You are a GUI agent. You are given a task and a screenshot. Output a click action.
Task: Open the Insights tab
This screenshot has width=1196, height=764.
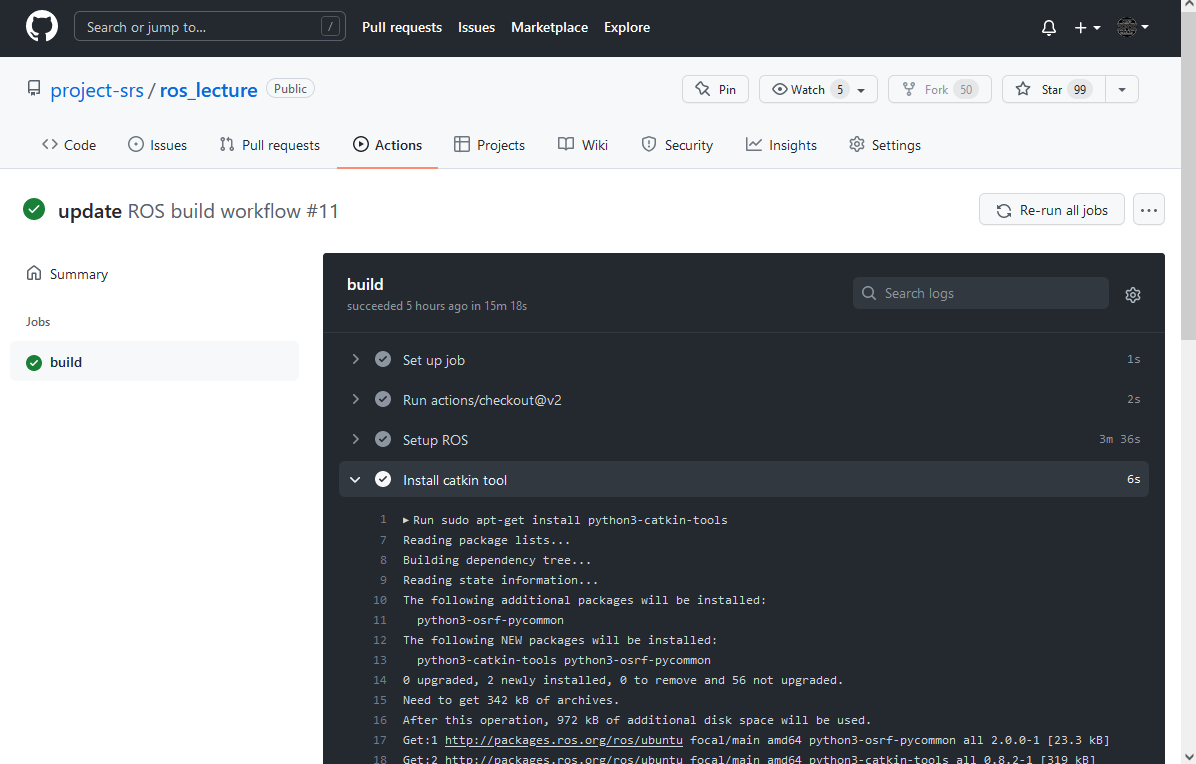[x=781, y=145]
